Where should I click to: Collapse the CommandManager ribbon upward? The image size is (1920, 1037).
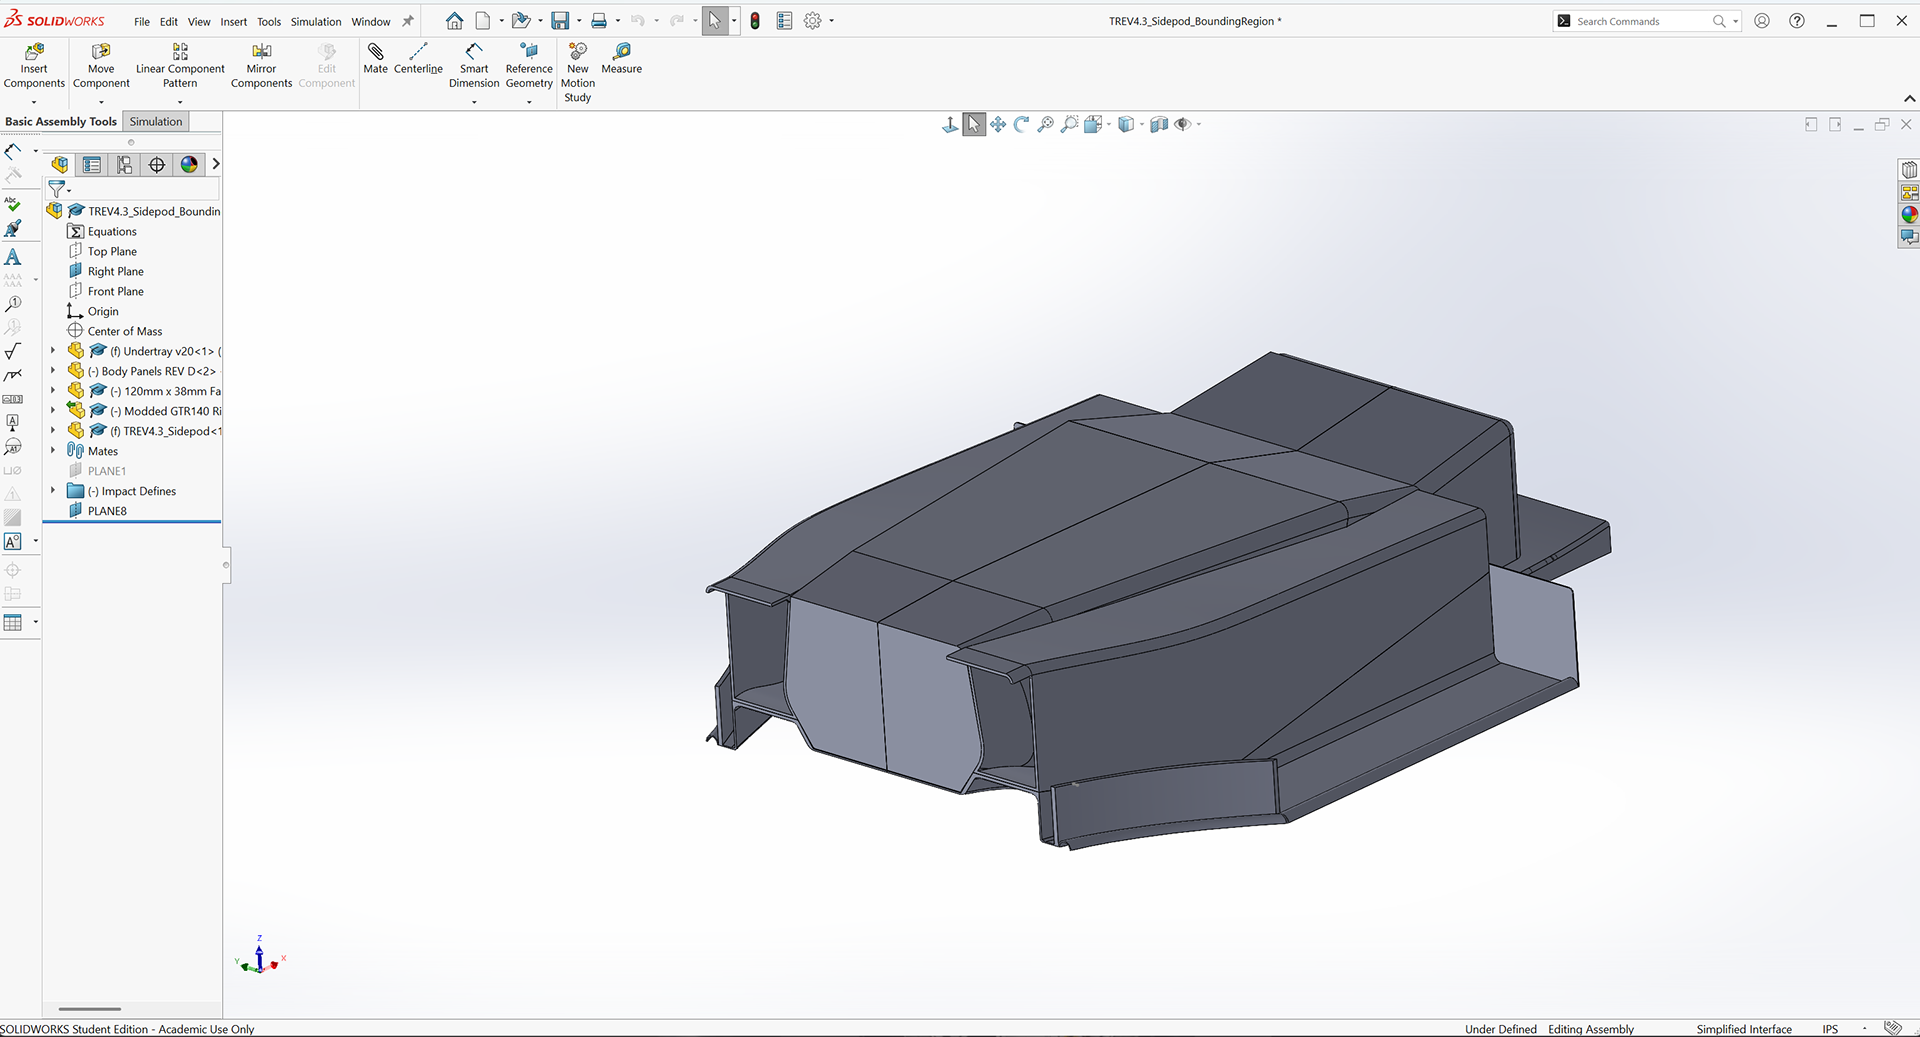pyautogui.click(x=1909, y=99)
